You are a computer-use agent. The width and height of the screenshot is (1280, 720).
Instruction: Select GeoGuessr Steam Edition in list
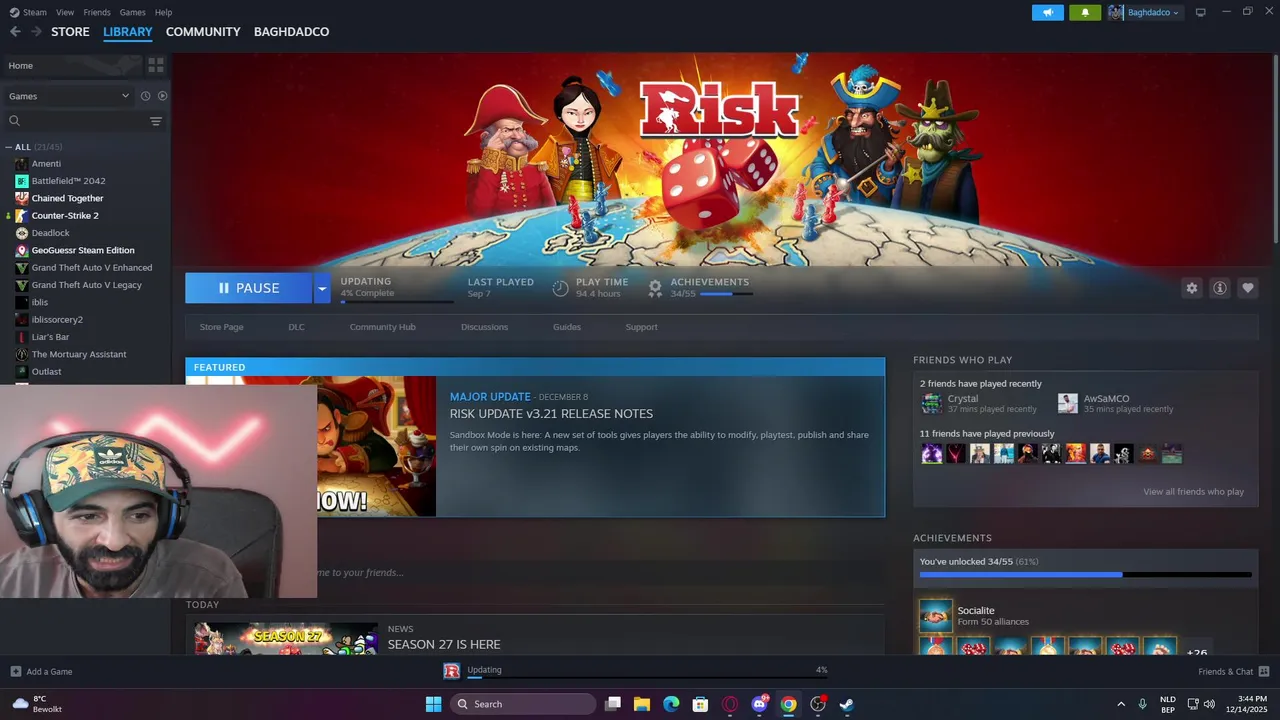coord(83,250)
